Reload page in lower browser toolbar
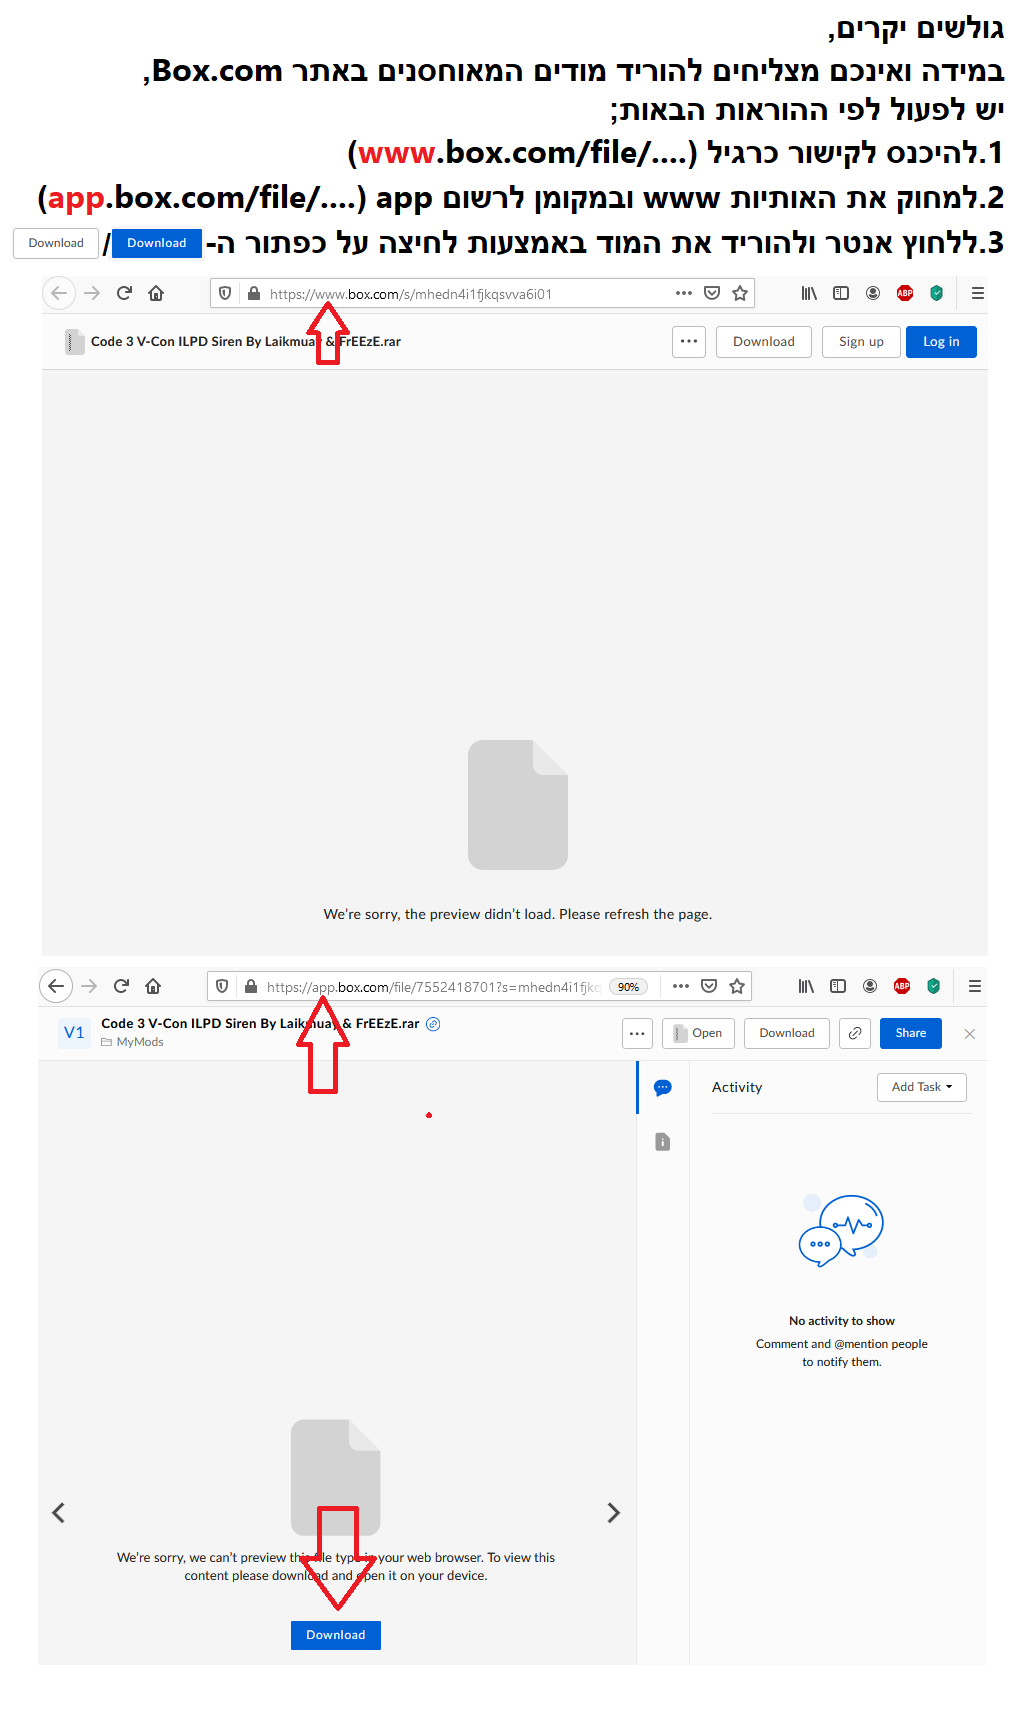 pos(121,986)
